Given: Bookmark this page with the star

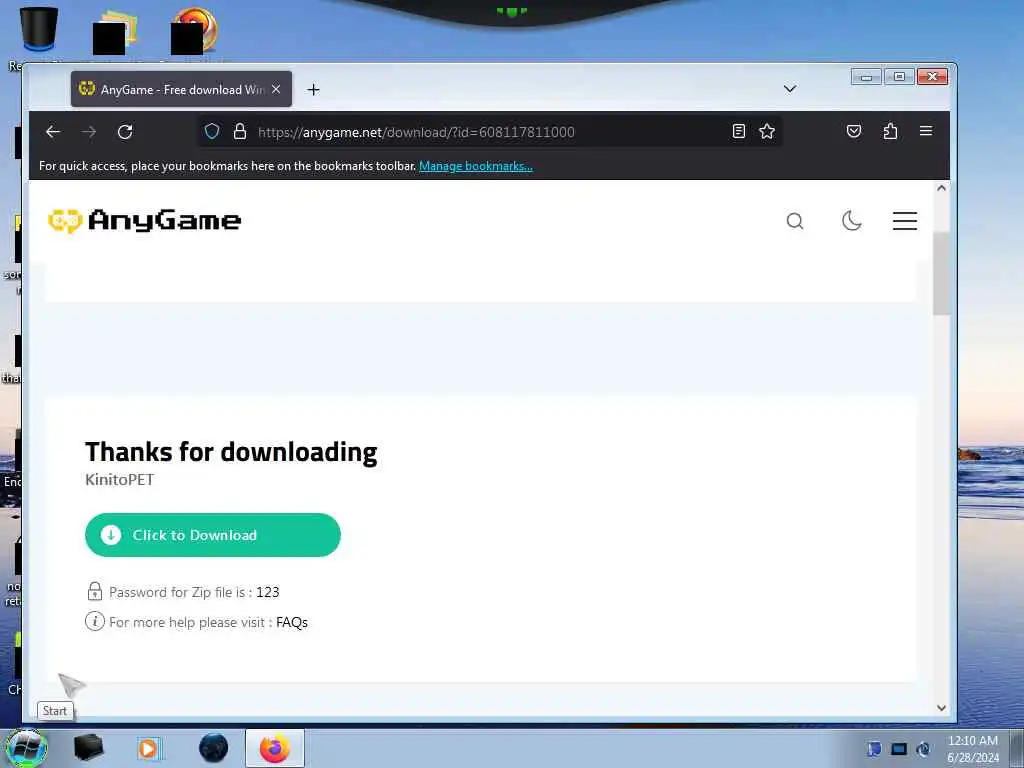Looking at the screenshot, I should (x=767, y=132).
